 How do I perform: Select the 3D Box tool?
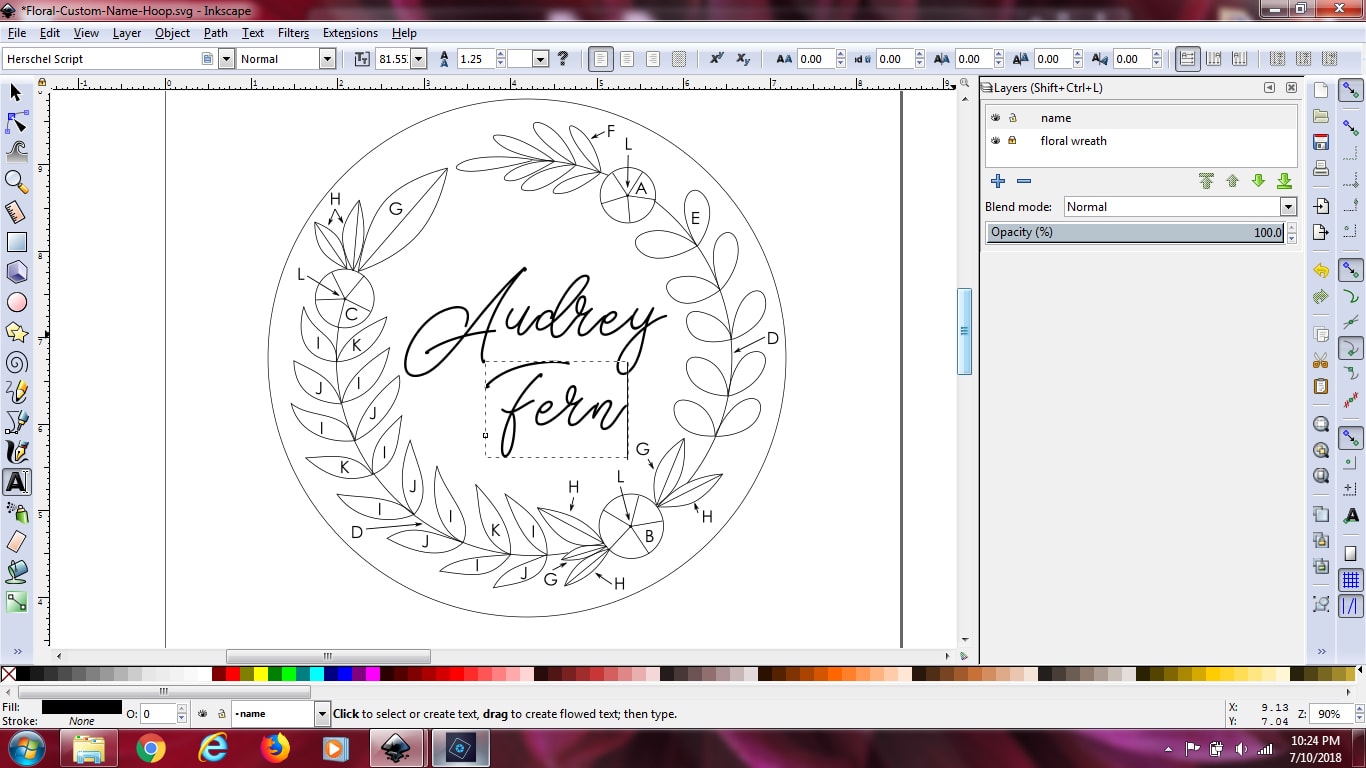tap(16, 272)
